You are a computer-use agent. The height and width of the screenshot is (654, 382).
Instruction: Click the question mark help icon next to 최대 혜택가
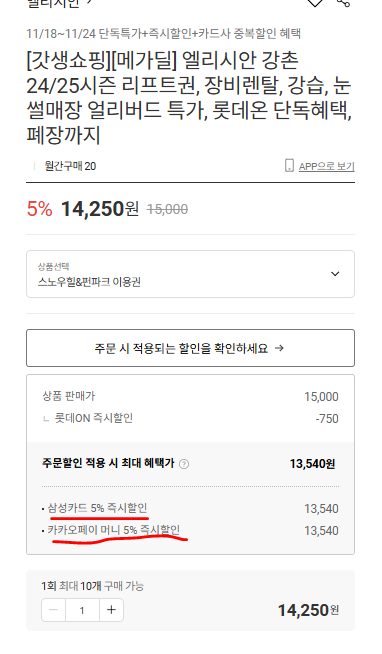[x=183, y=464]
